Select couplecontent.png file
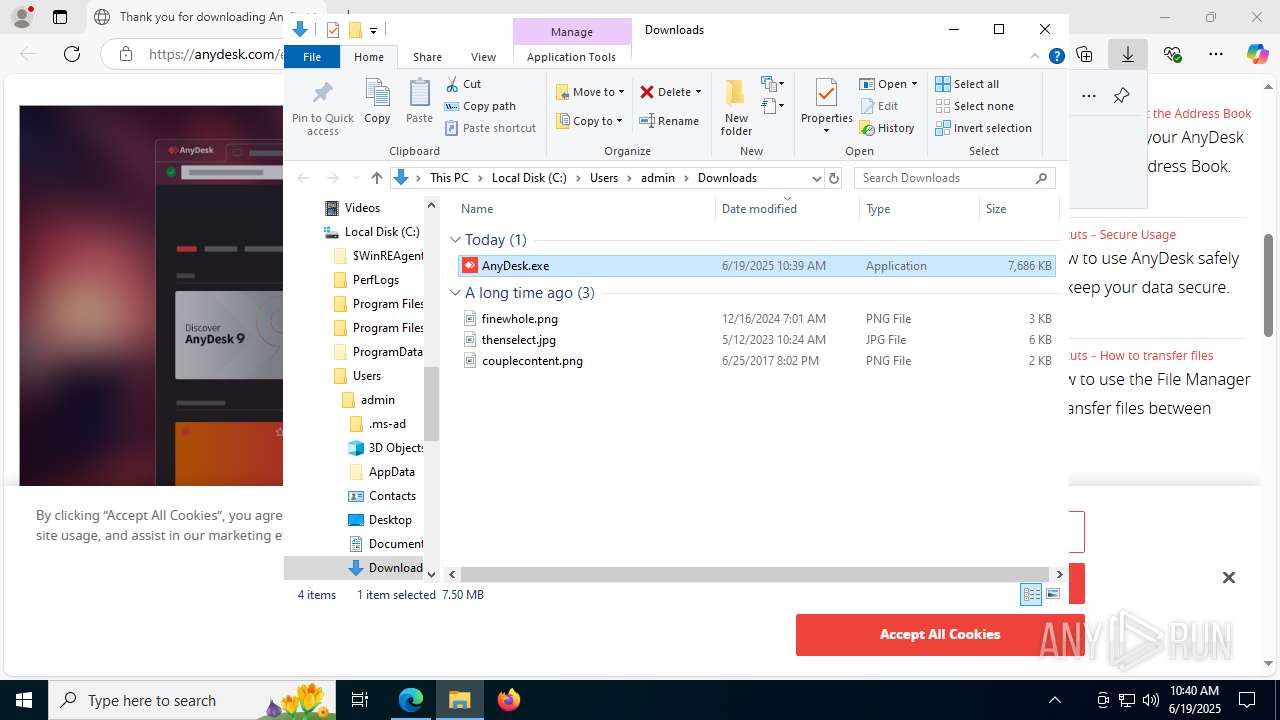 (x=757, y=361)
